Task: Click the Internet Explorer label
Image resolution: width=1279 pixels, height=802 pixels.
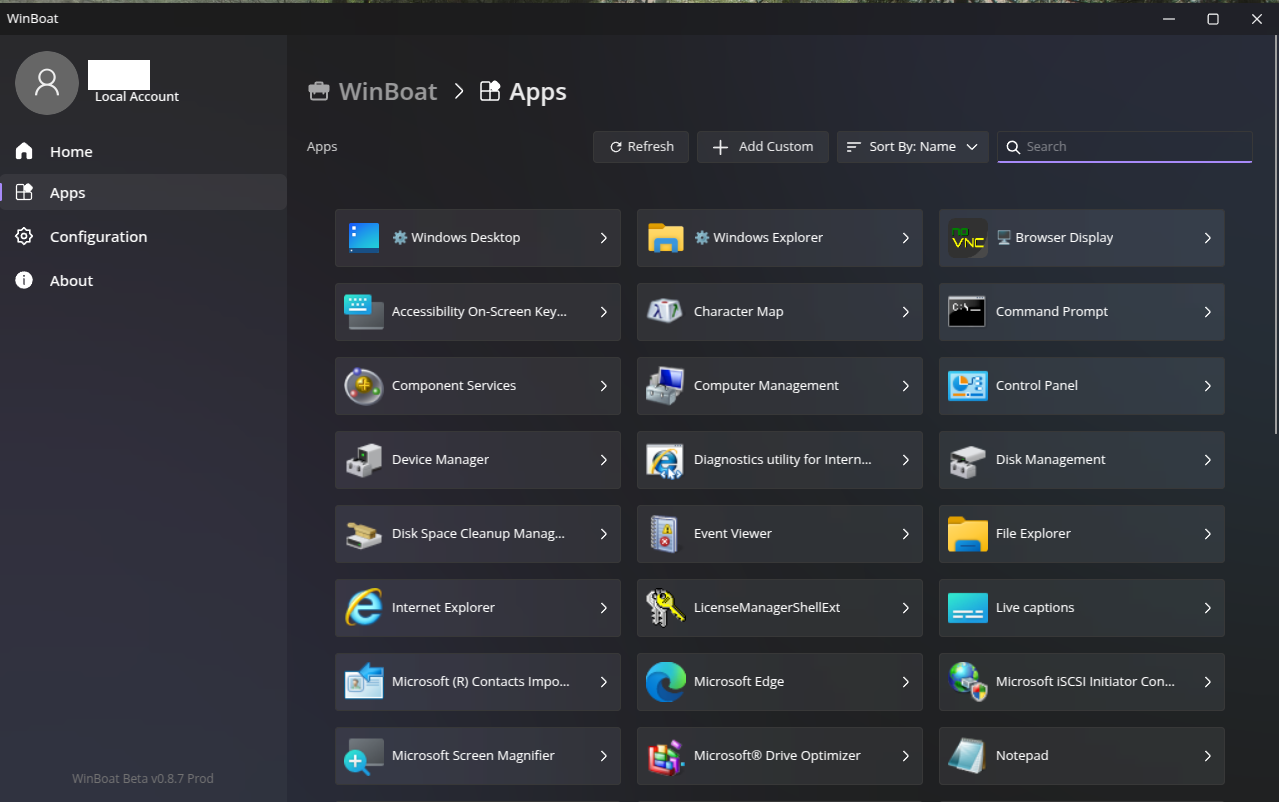Action: point(443,608)
